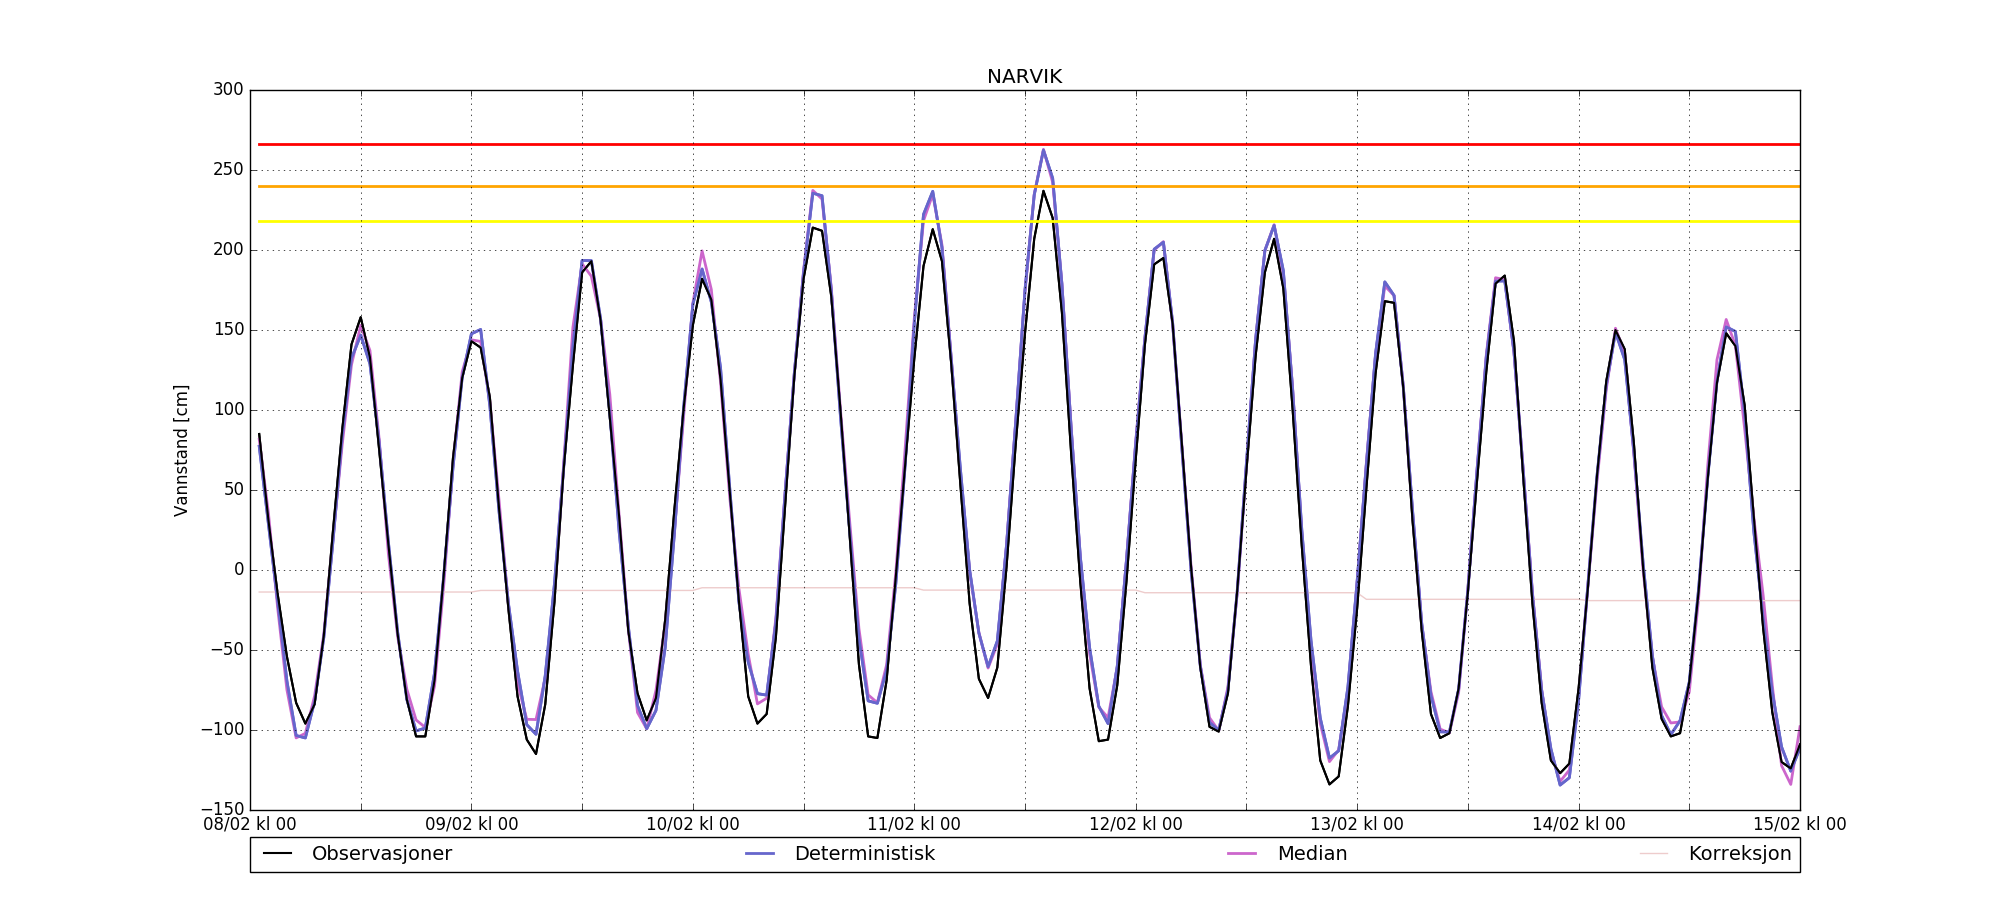Click the 15/02 kl 00 x-axis label

(1800, 825)
